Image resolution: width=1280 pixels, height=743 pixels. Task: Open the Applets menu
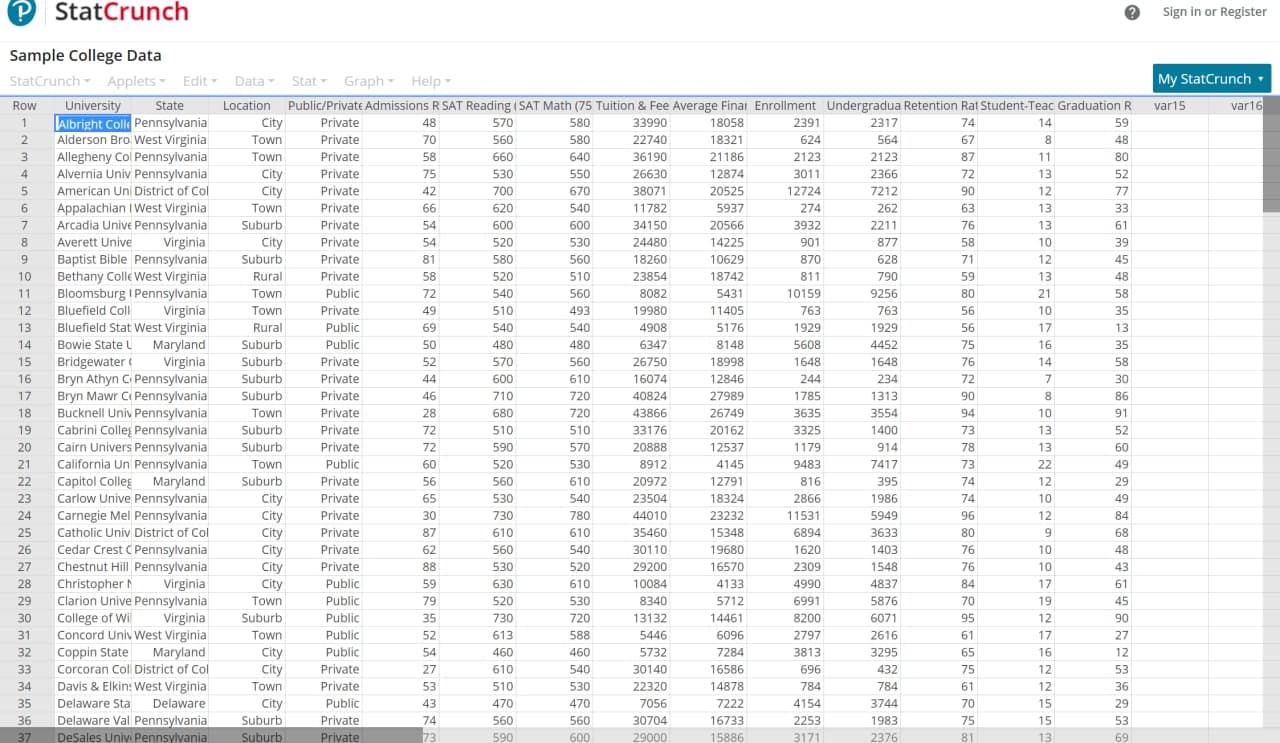(x=133, y=81)
